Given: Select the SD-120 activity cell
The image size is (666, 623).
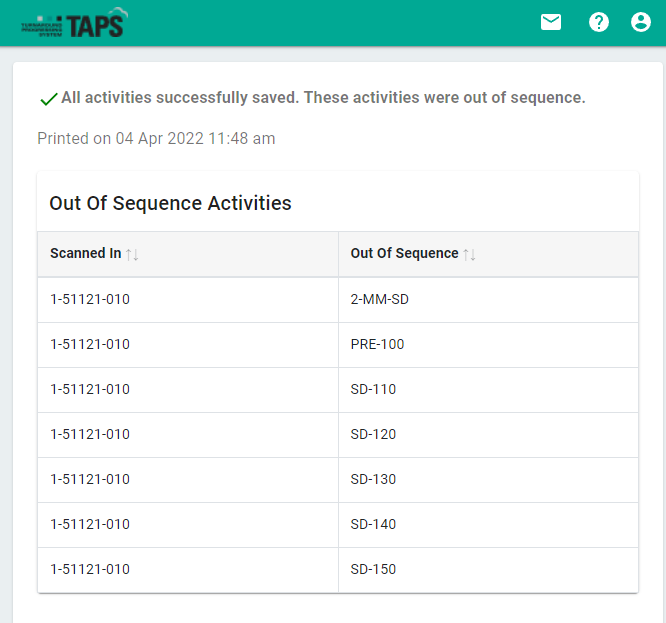Looking at the screenshot, I should point(373,434).
